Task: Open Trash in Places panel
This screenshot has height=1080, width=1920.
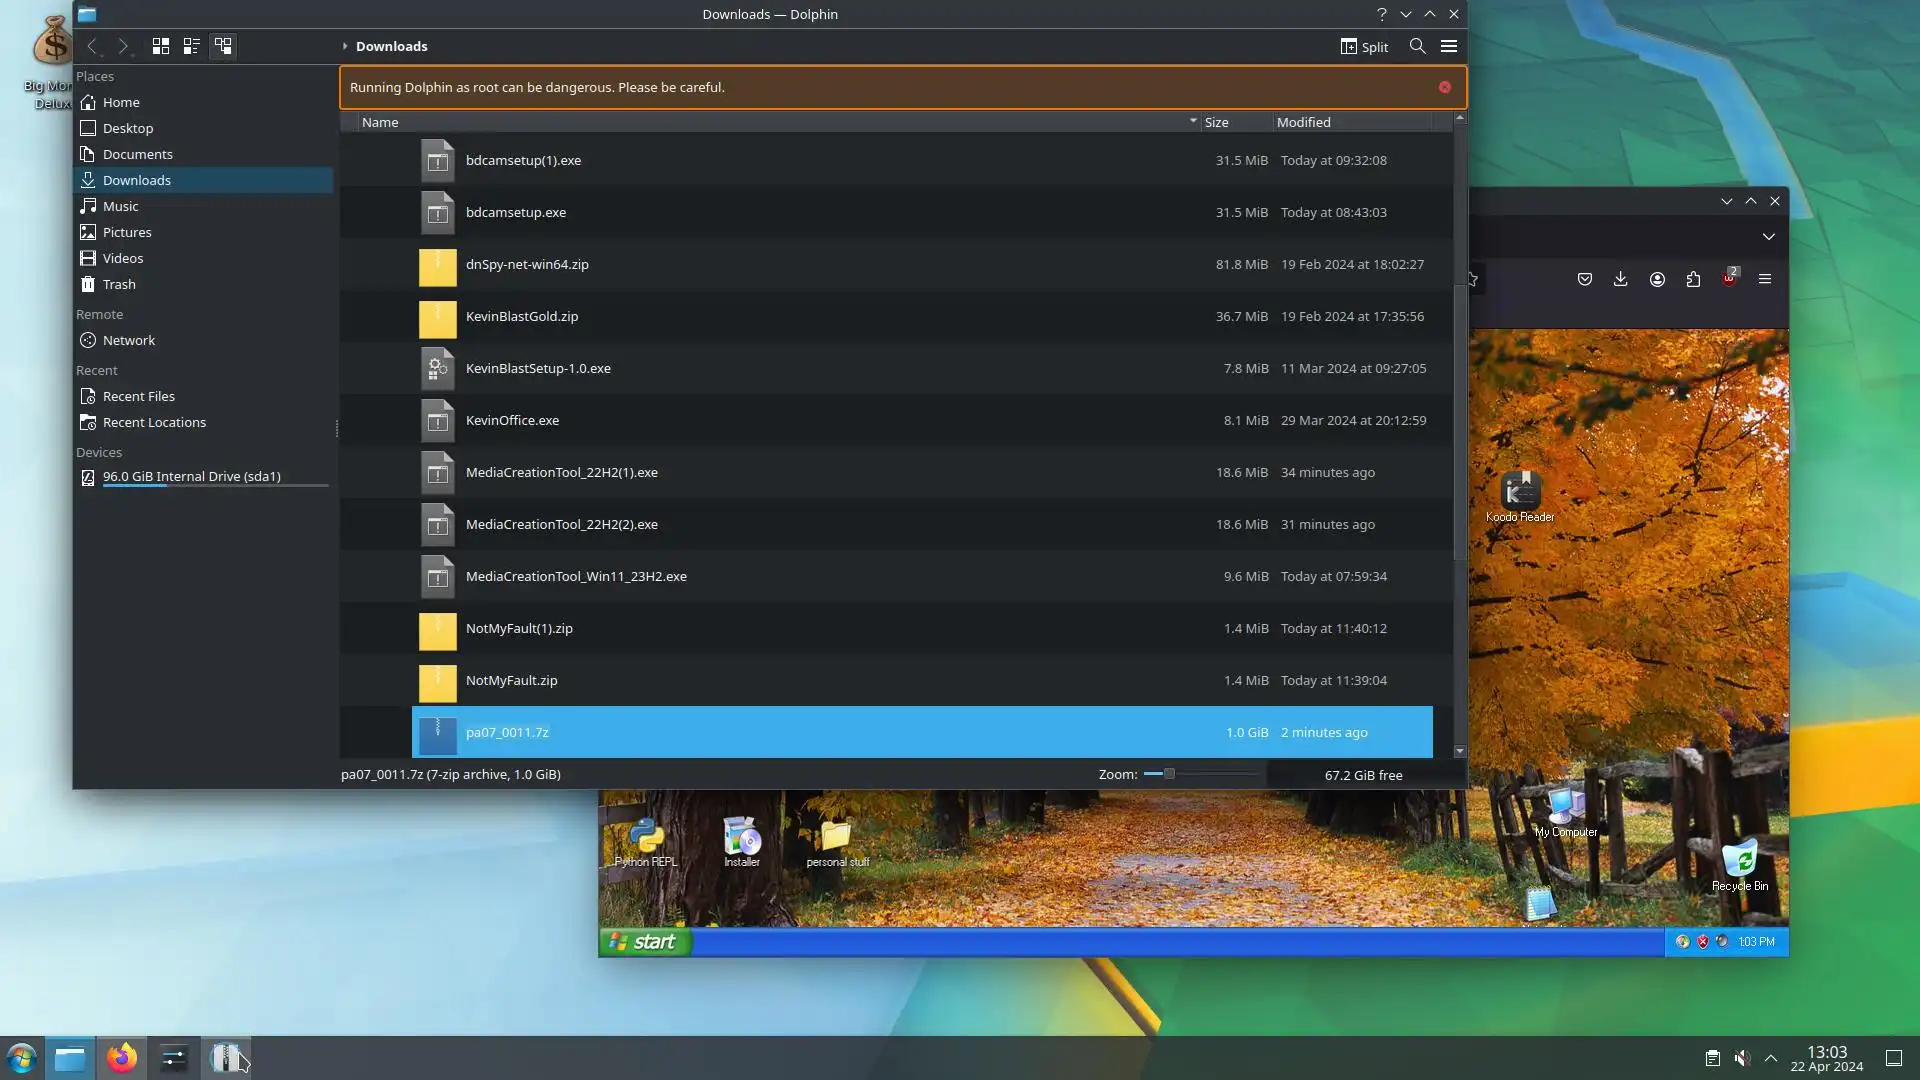Action: (x=119, y=284)
